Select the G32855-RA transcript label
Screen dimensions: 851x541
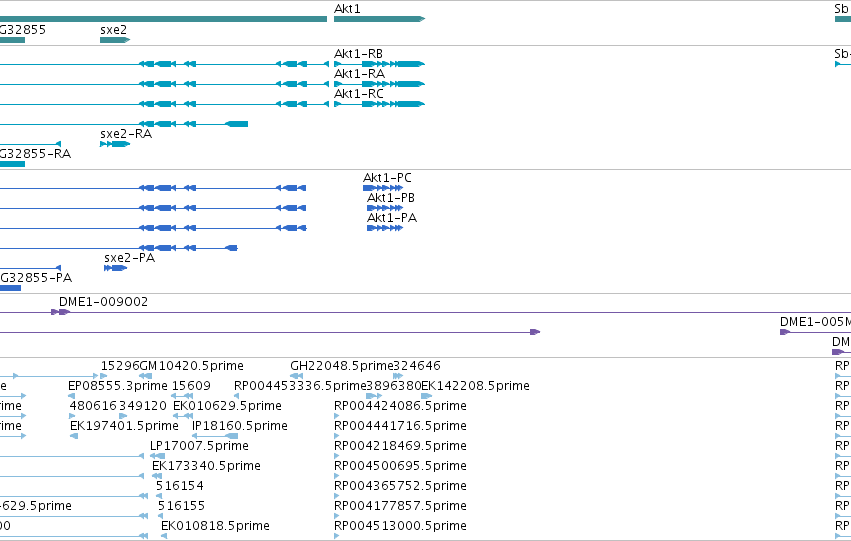(x=35, y=154)
